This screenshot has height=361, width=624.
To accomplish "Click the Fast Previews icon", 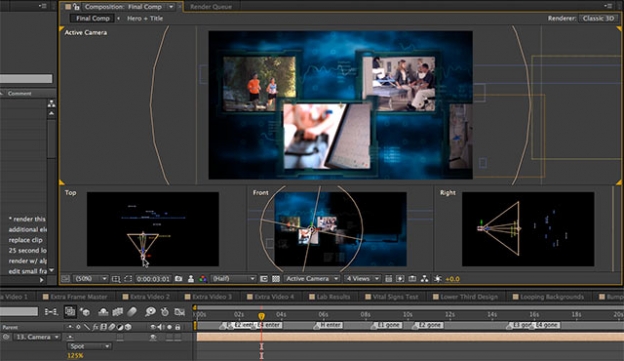I will [x=400, y=279].
